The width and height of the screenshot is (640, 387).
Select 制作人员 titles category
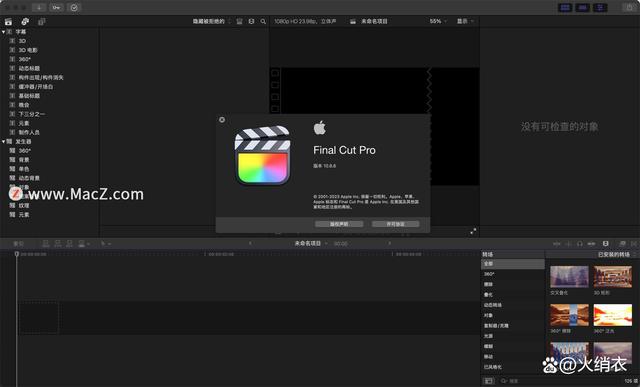pyautogui.click(x=29, y=133)
